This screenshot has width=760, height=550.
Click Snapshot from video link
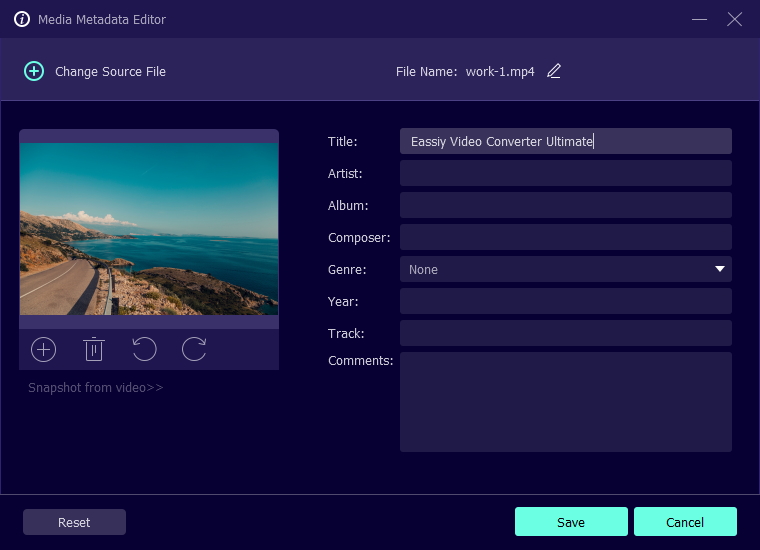click(95, 387)
